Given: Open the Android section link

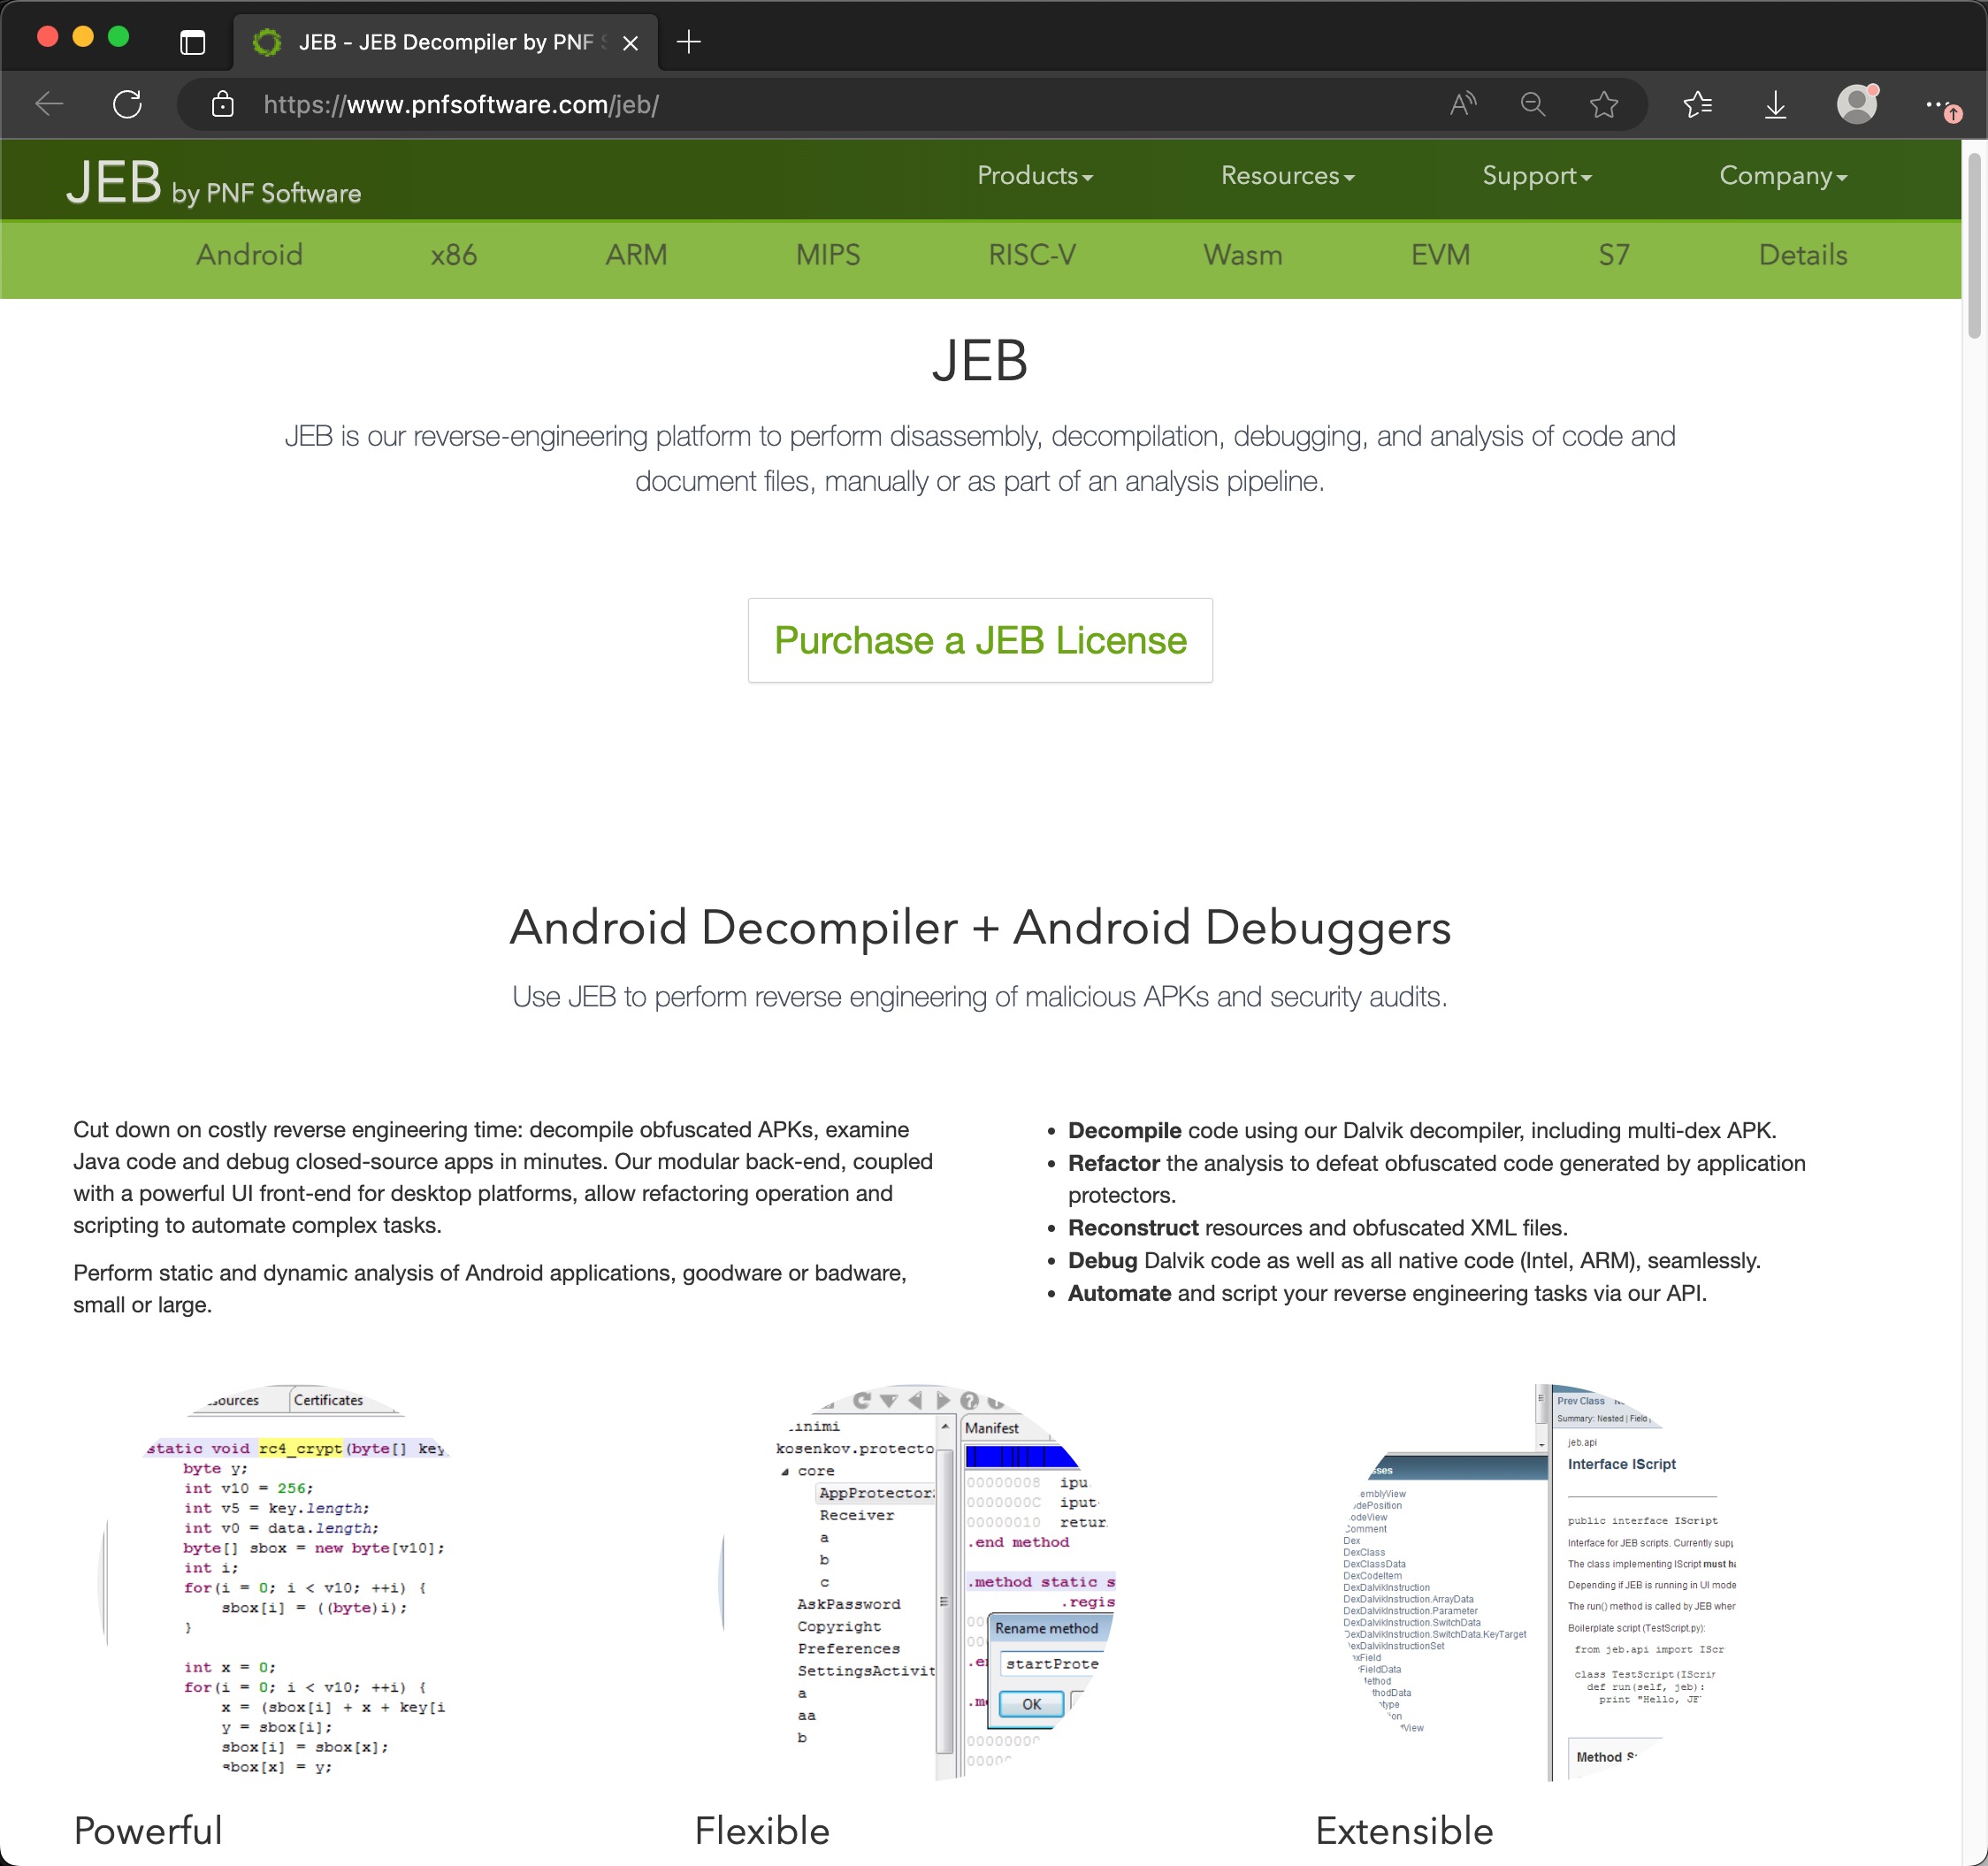Looking at the screenshot, I should tap(249, 255).
